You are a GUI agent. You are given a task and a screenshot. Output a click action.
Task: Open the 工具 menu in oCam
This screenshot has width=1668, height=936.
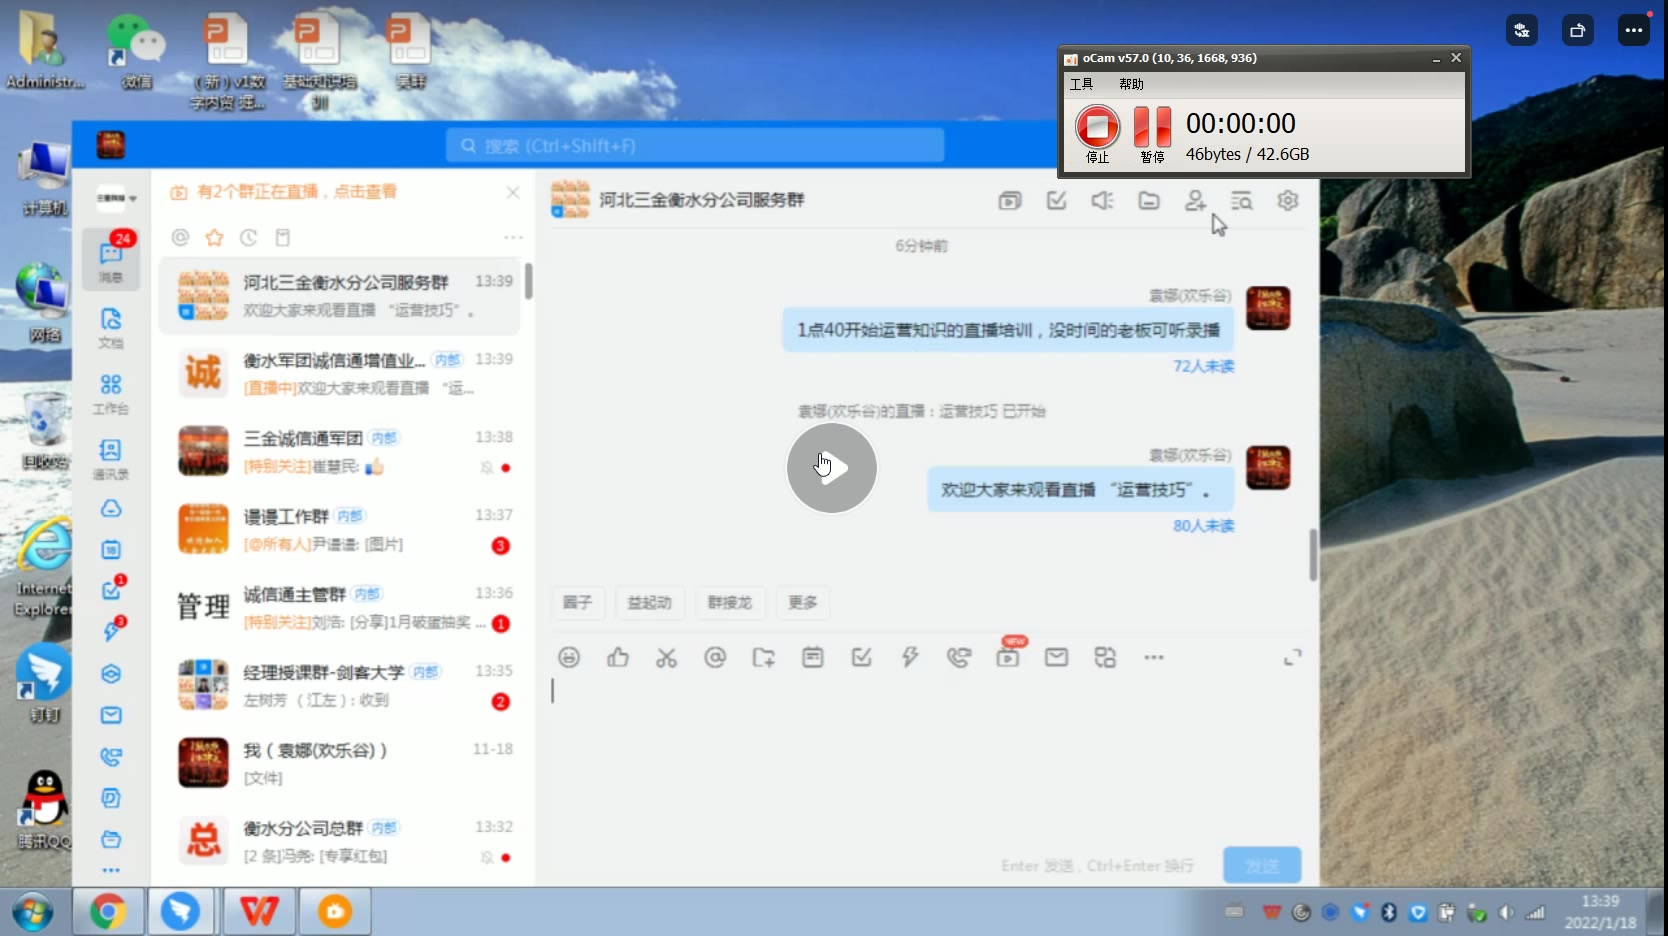point(1081,84)
